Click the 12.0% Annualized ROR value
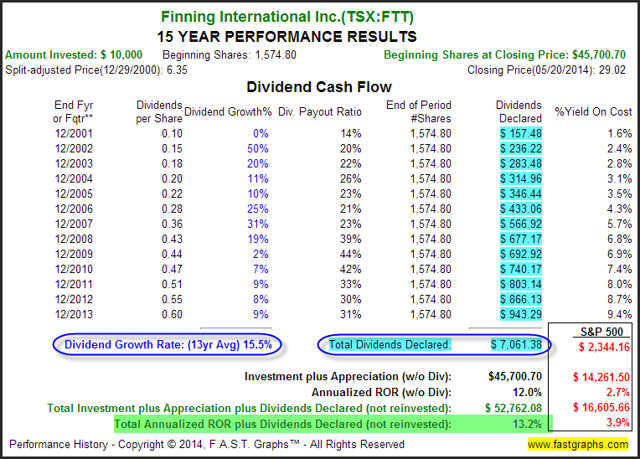This screenshot has width=640, height=459. point(527,392)
